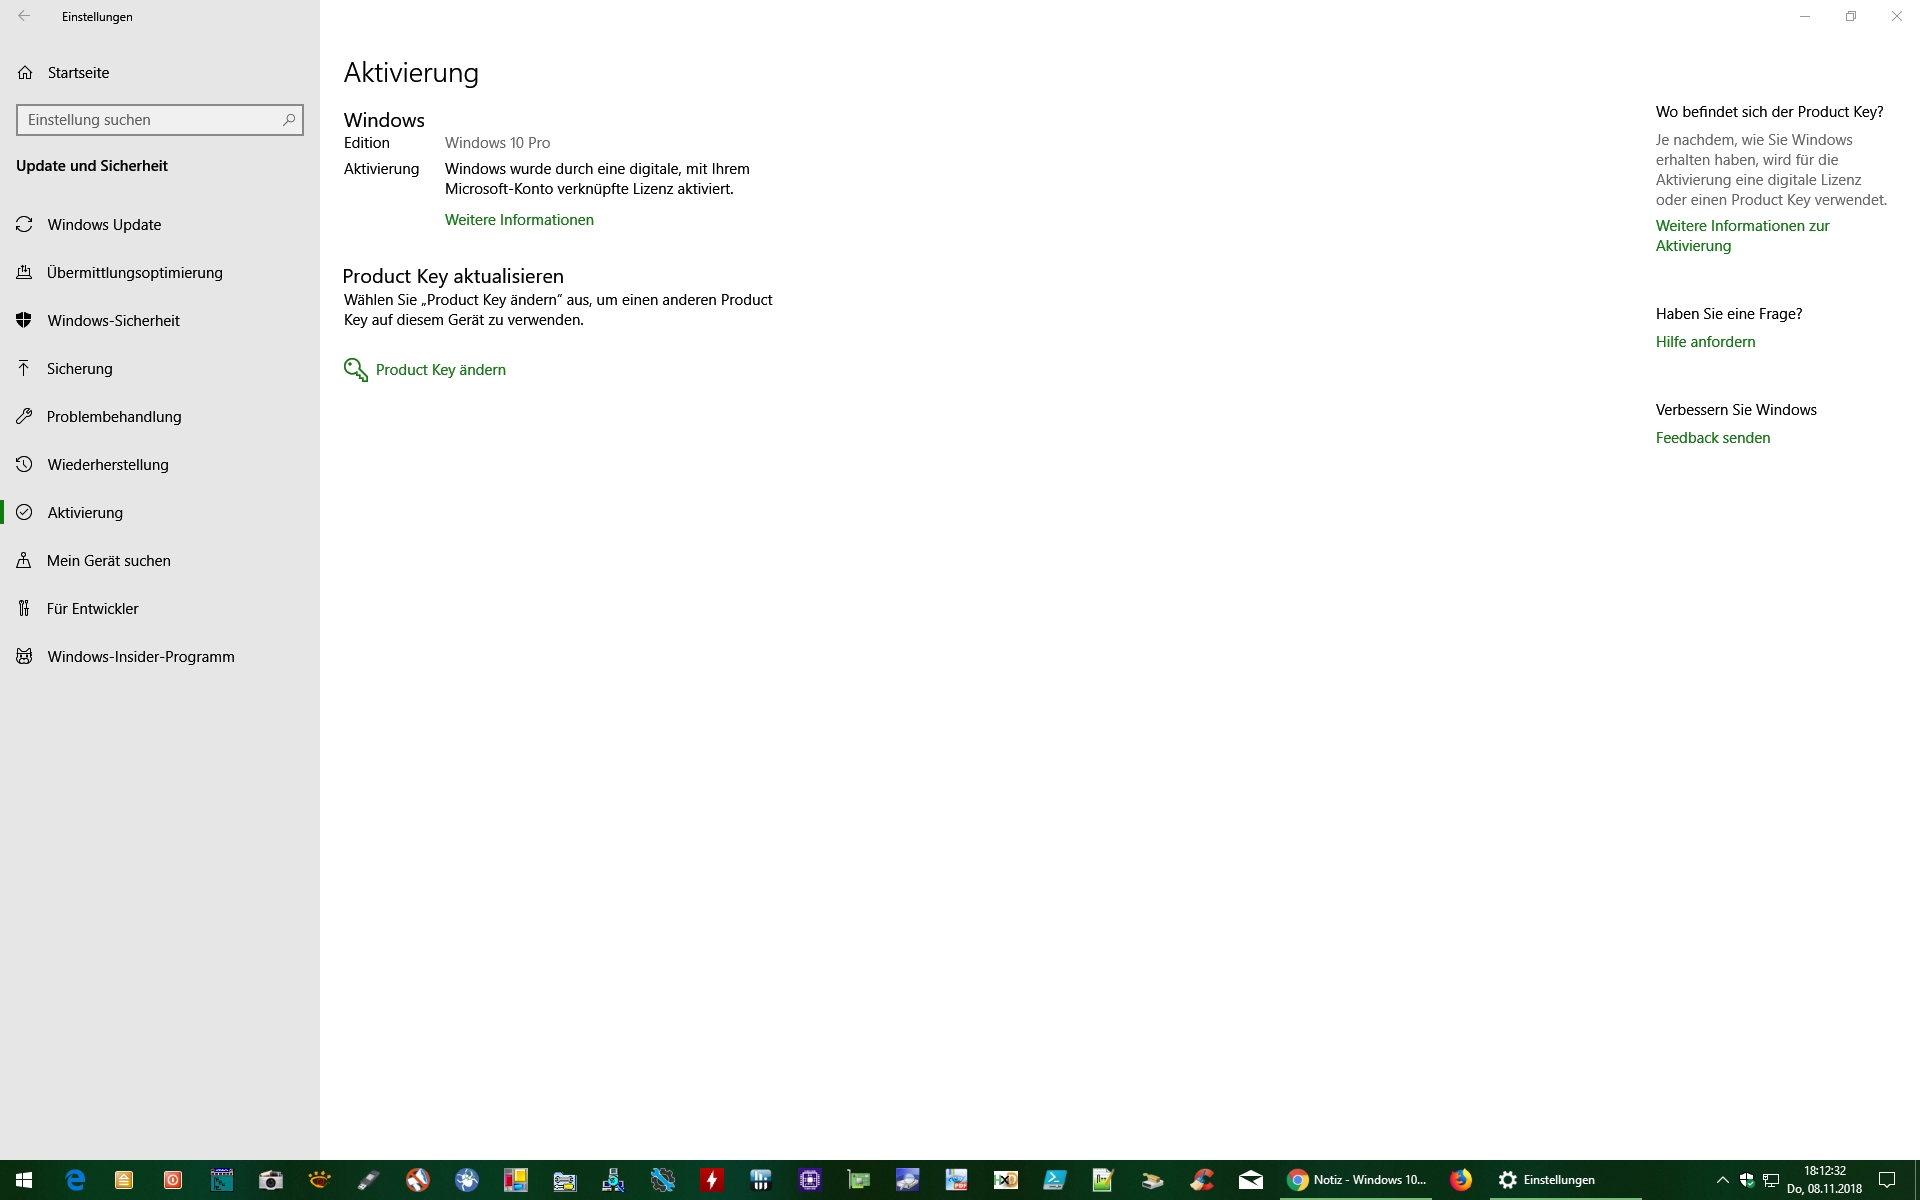Click the Product Key ändern link
Viewport: 1920px width, 1200px height.
point(440,370)
